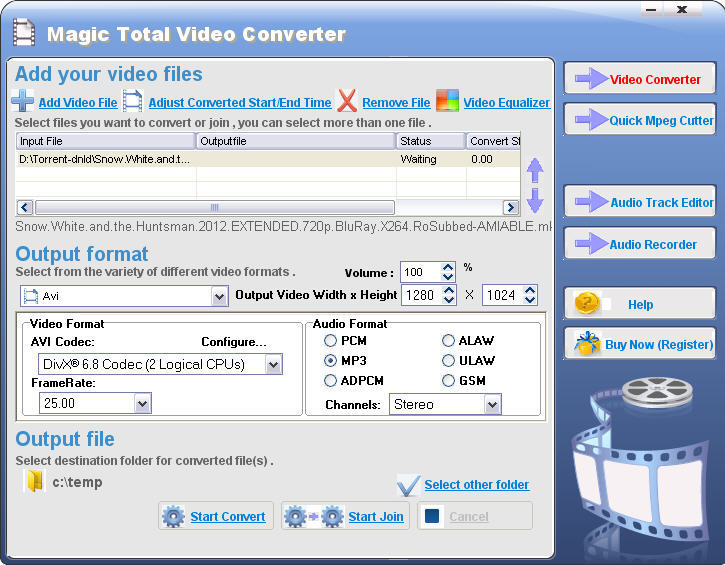725x565 pixels.
Task: Click the Outputfile column header
Action: (x=296, y=141)
